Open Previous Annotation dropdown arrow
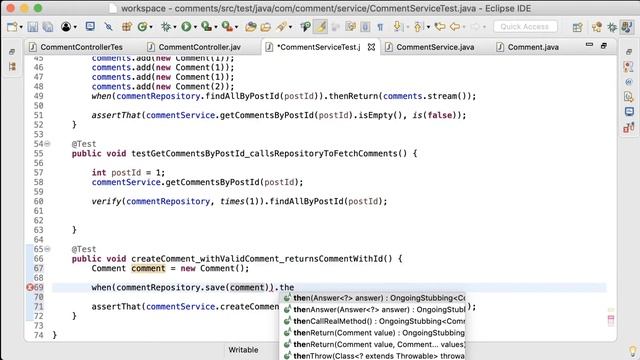Image resolution: width=640 pixels, height=360 pixels. (428, 27)
